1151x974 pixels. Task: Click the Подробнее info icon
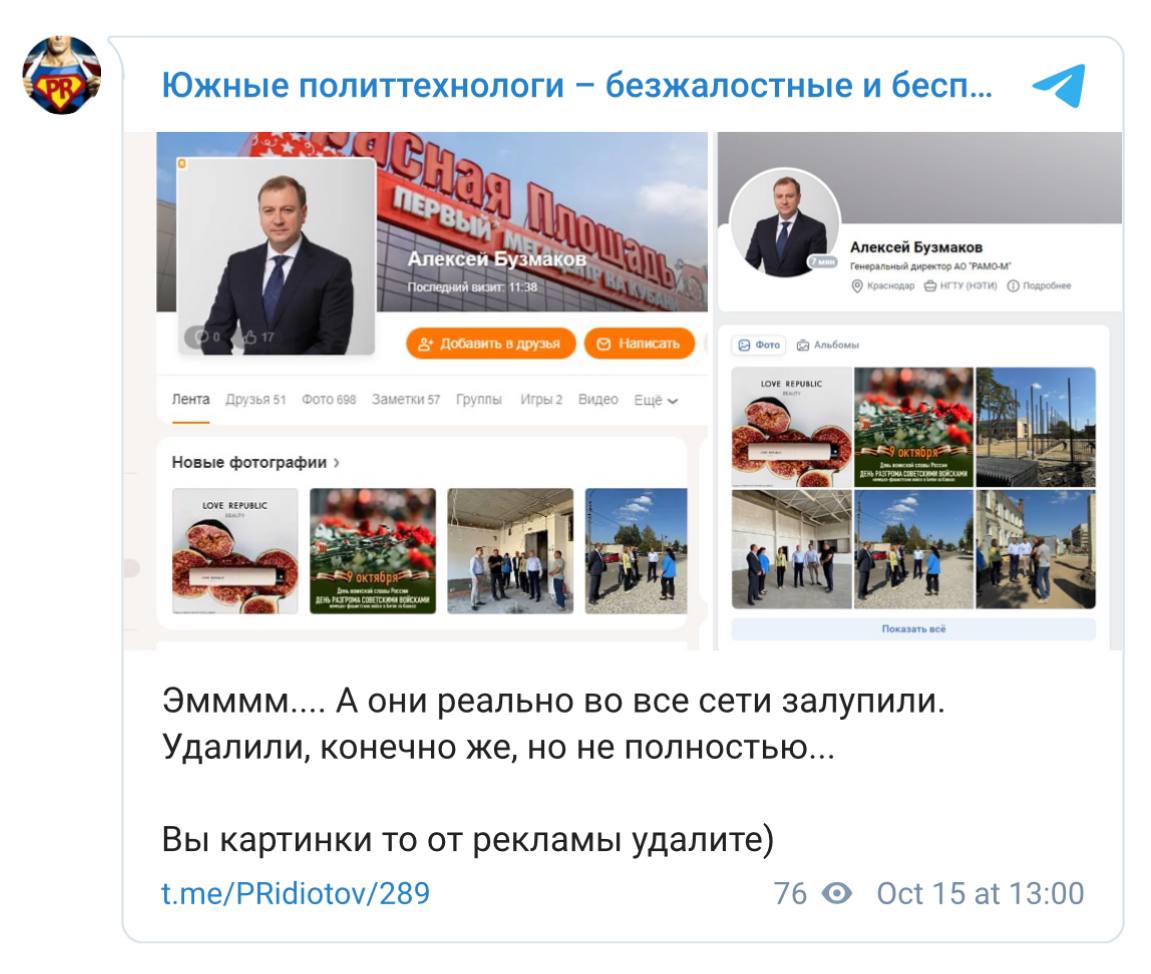1013,286
